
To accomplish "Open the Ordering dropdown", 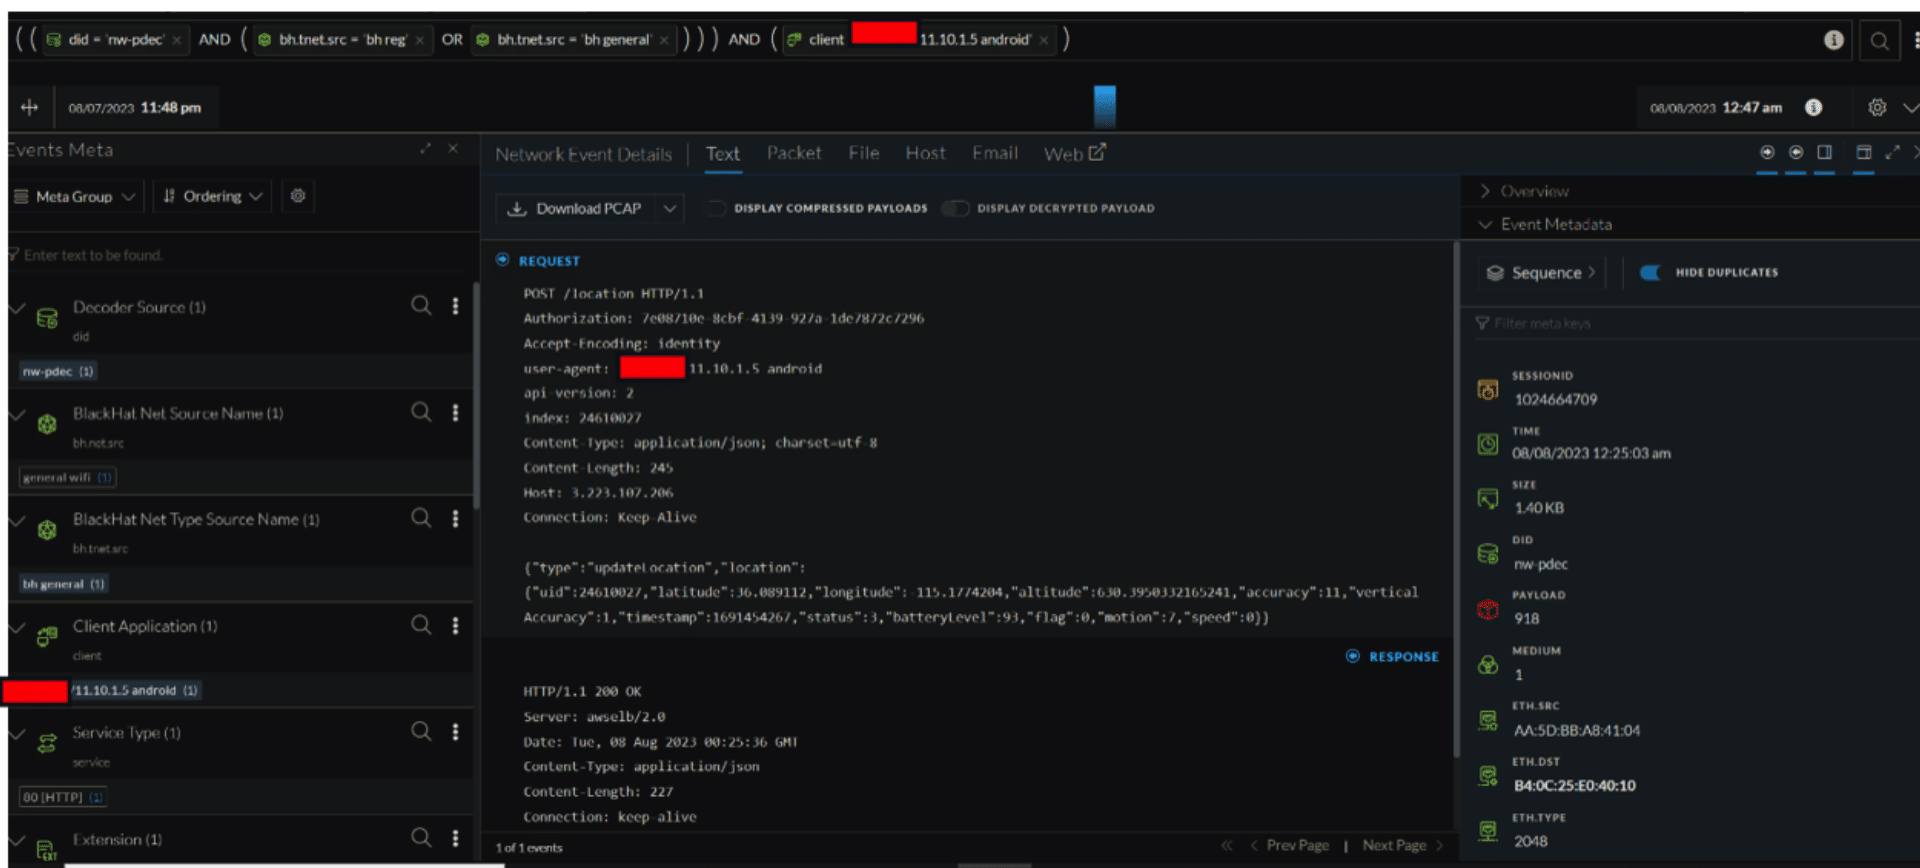I will (x=212, y=197).
